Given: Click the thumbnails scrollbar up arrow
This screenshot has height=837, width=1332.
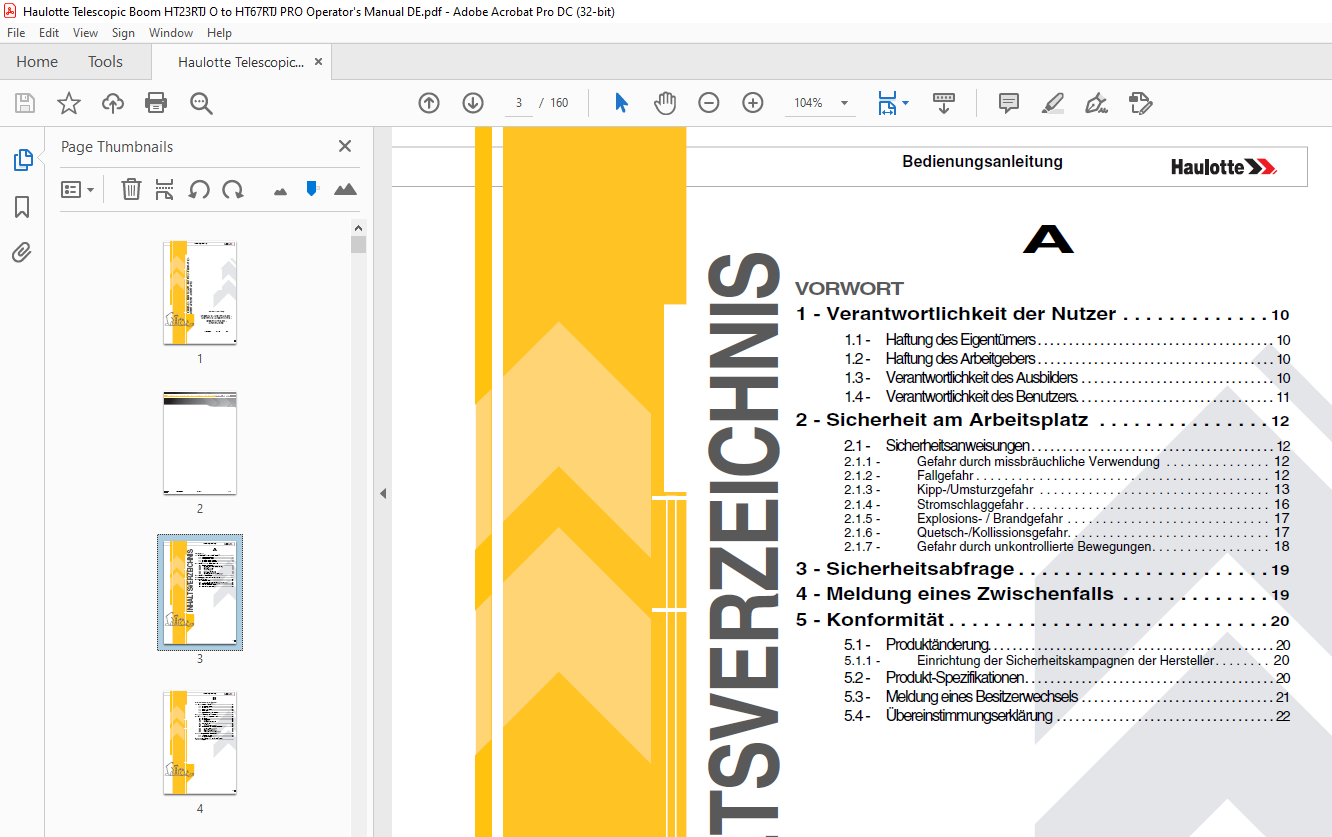Looking at the screenshot, I should (x=358, y=227).
